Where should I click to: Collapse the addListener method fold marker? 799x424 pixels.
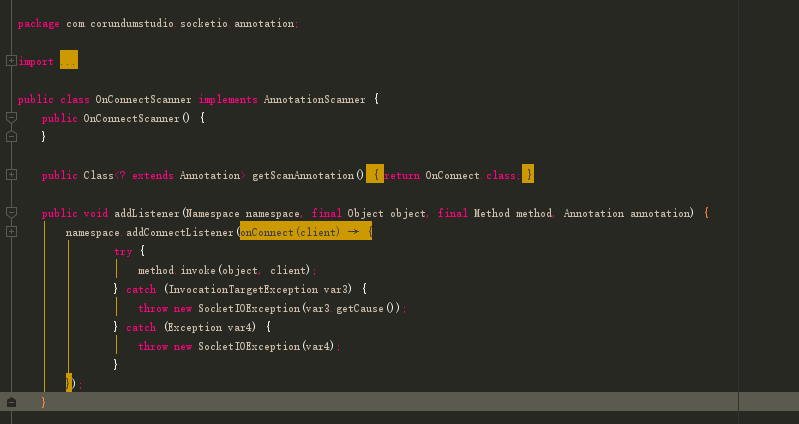11,213
